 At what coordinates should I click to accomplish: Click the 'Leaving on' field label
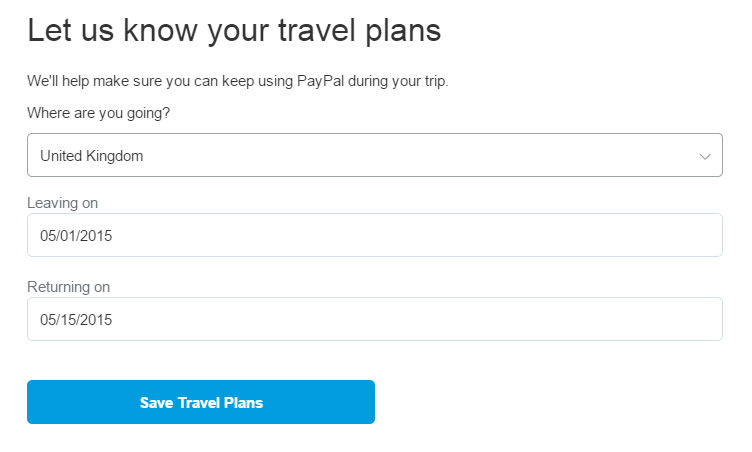[62, 203]
